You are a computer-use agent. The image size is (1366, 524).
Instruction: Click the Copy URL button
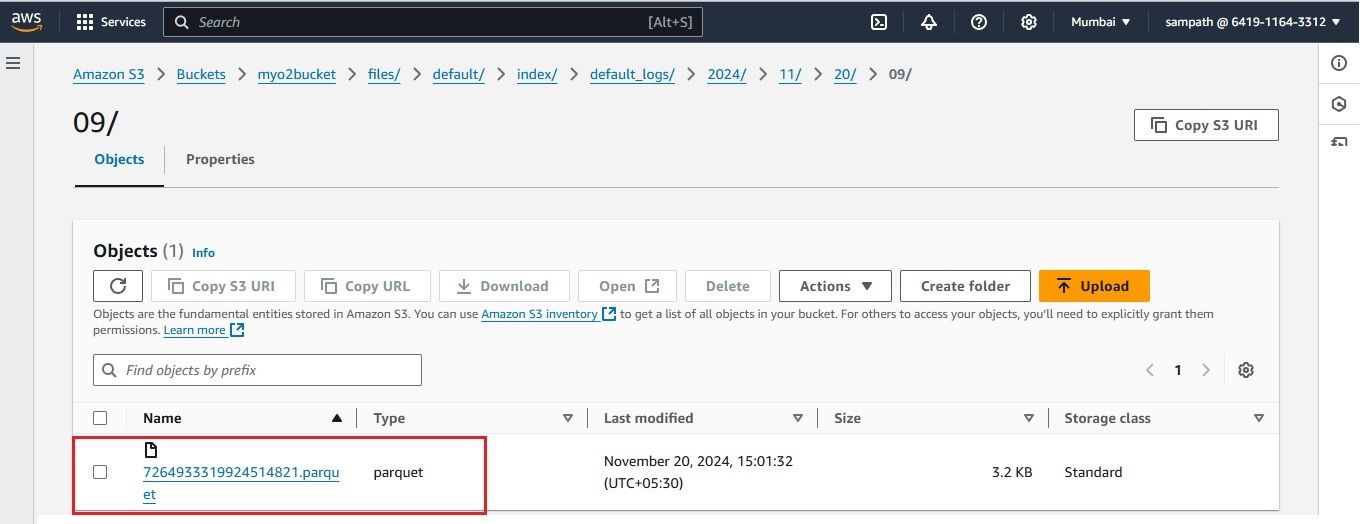366,286
